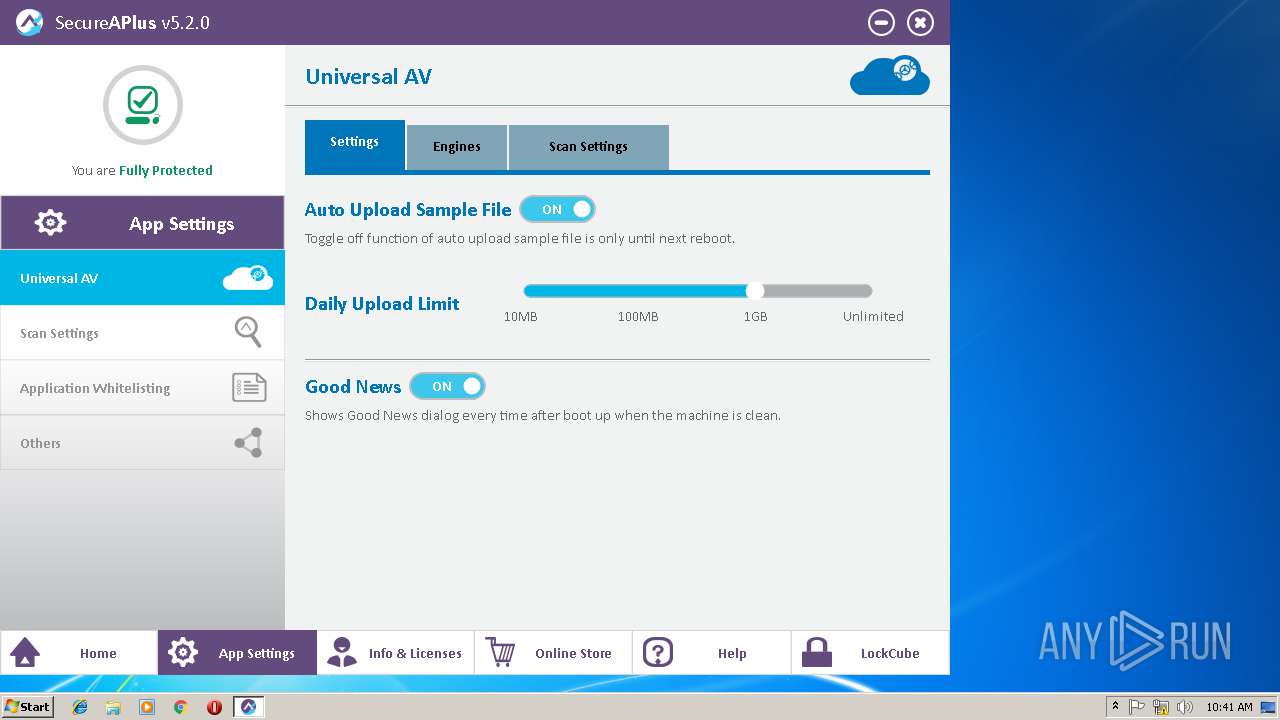Viewport: 1280px width, 720px height.
Task: Click the Auto Upload Sample File label
Action: [x=408, y=210]
